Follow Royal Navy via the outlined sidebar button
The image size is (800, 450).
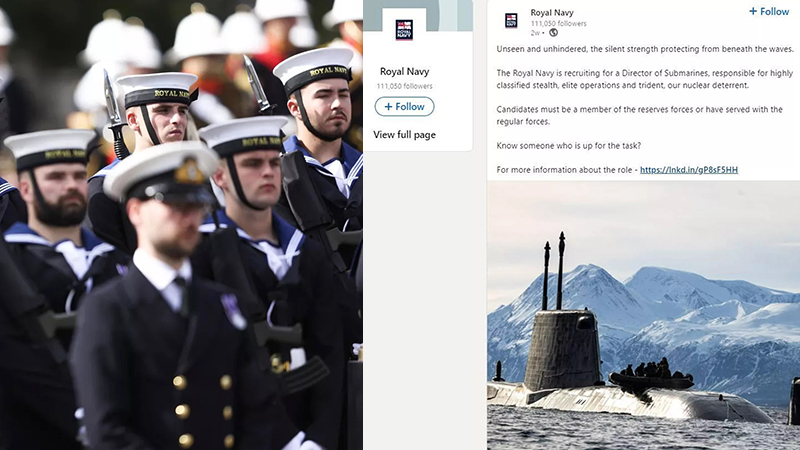point(405,107)
